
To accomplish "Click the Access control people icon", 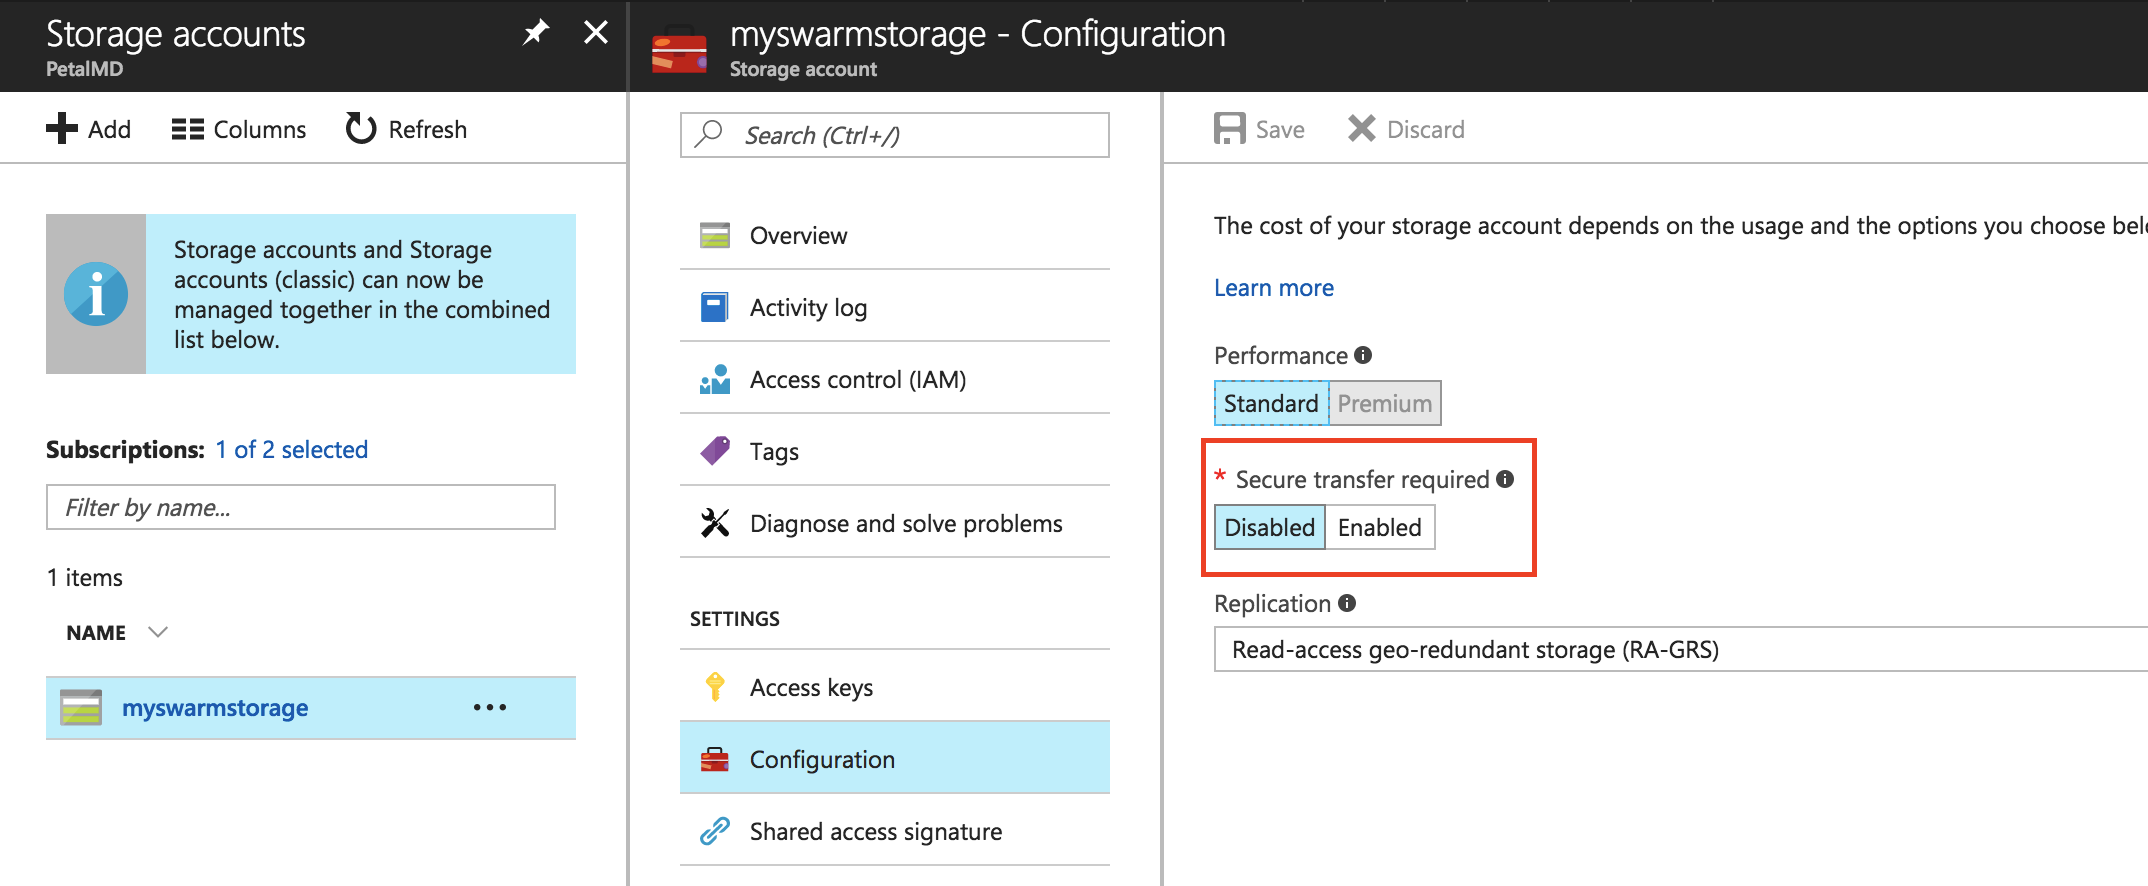I will pyautogui.click(x=715, y=379).
